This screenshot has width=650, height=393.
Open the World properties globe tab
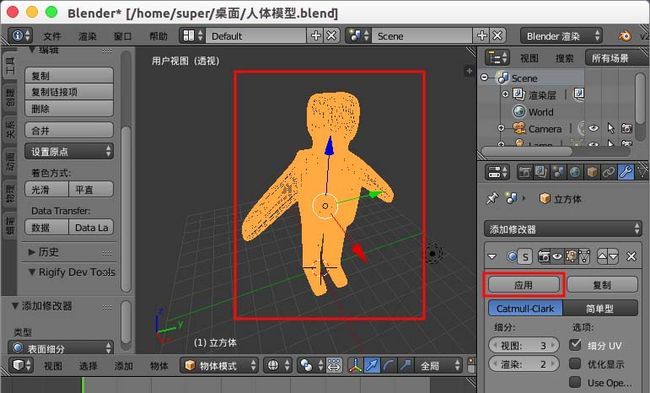[x=575, y=172]
